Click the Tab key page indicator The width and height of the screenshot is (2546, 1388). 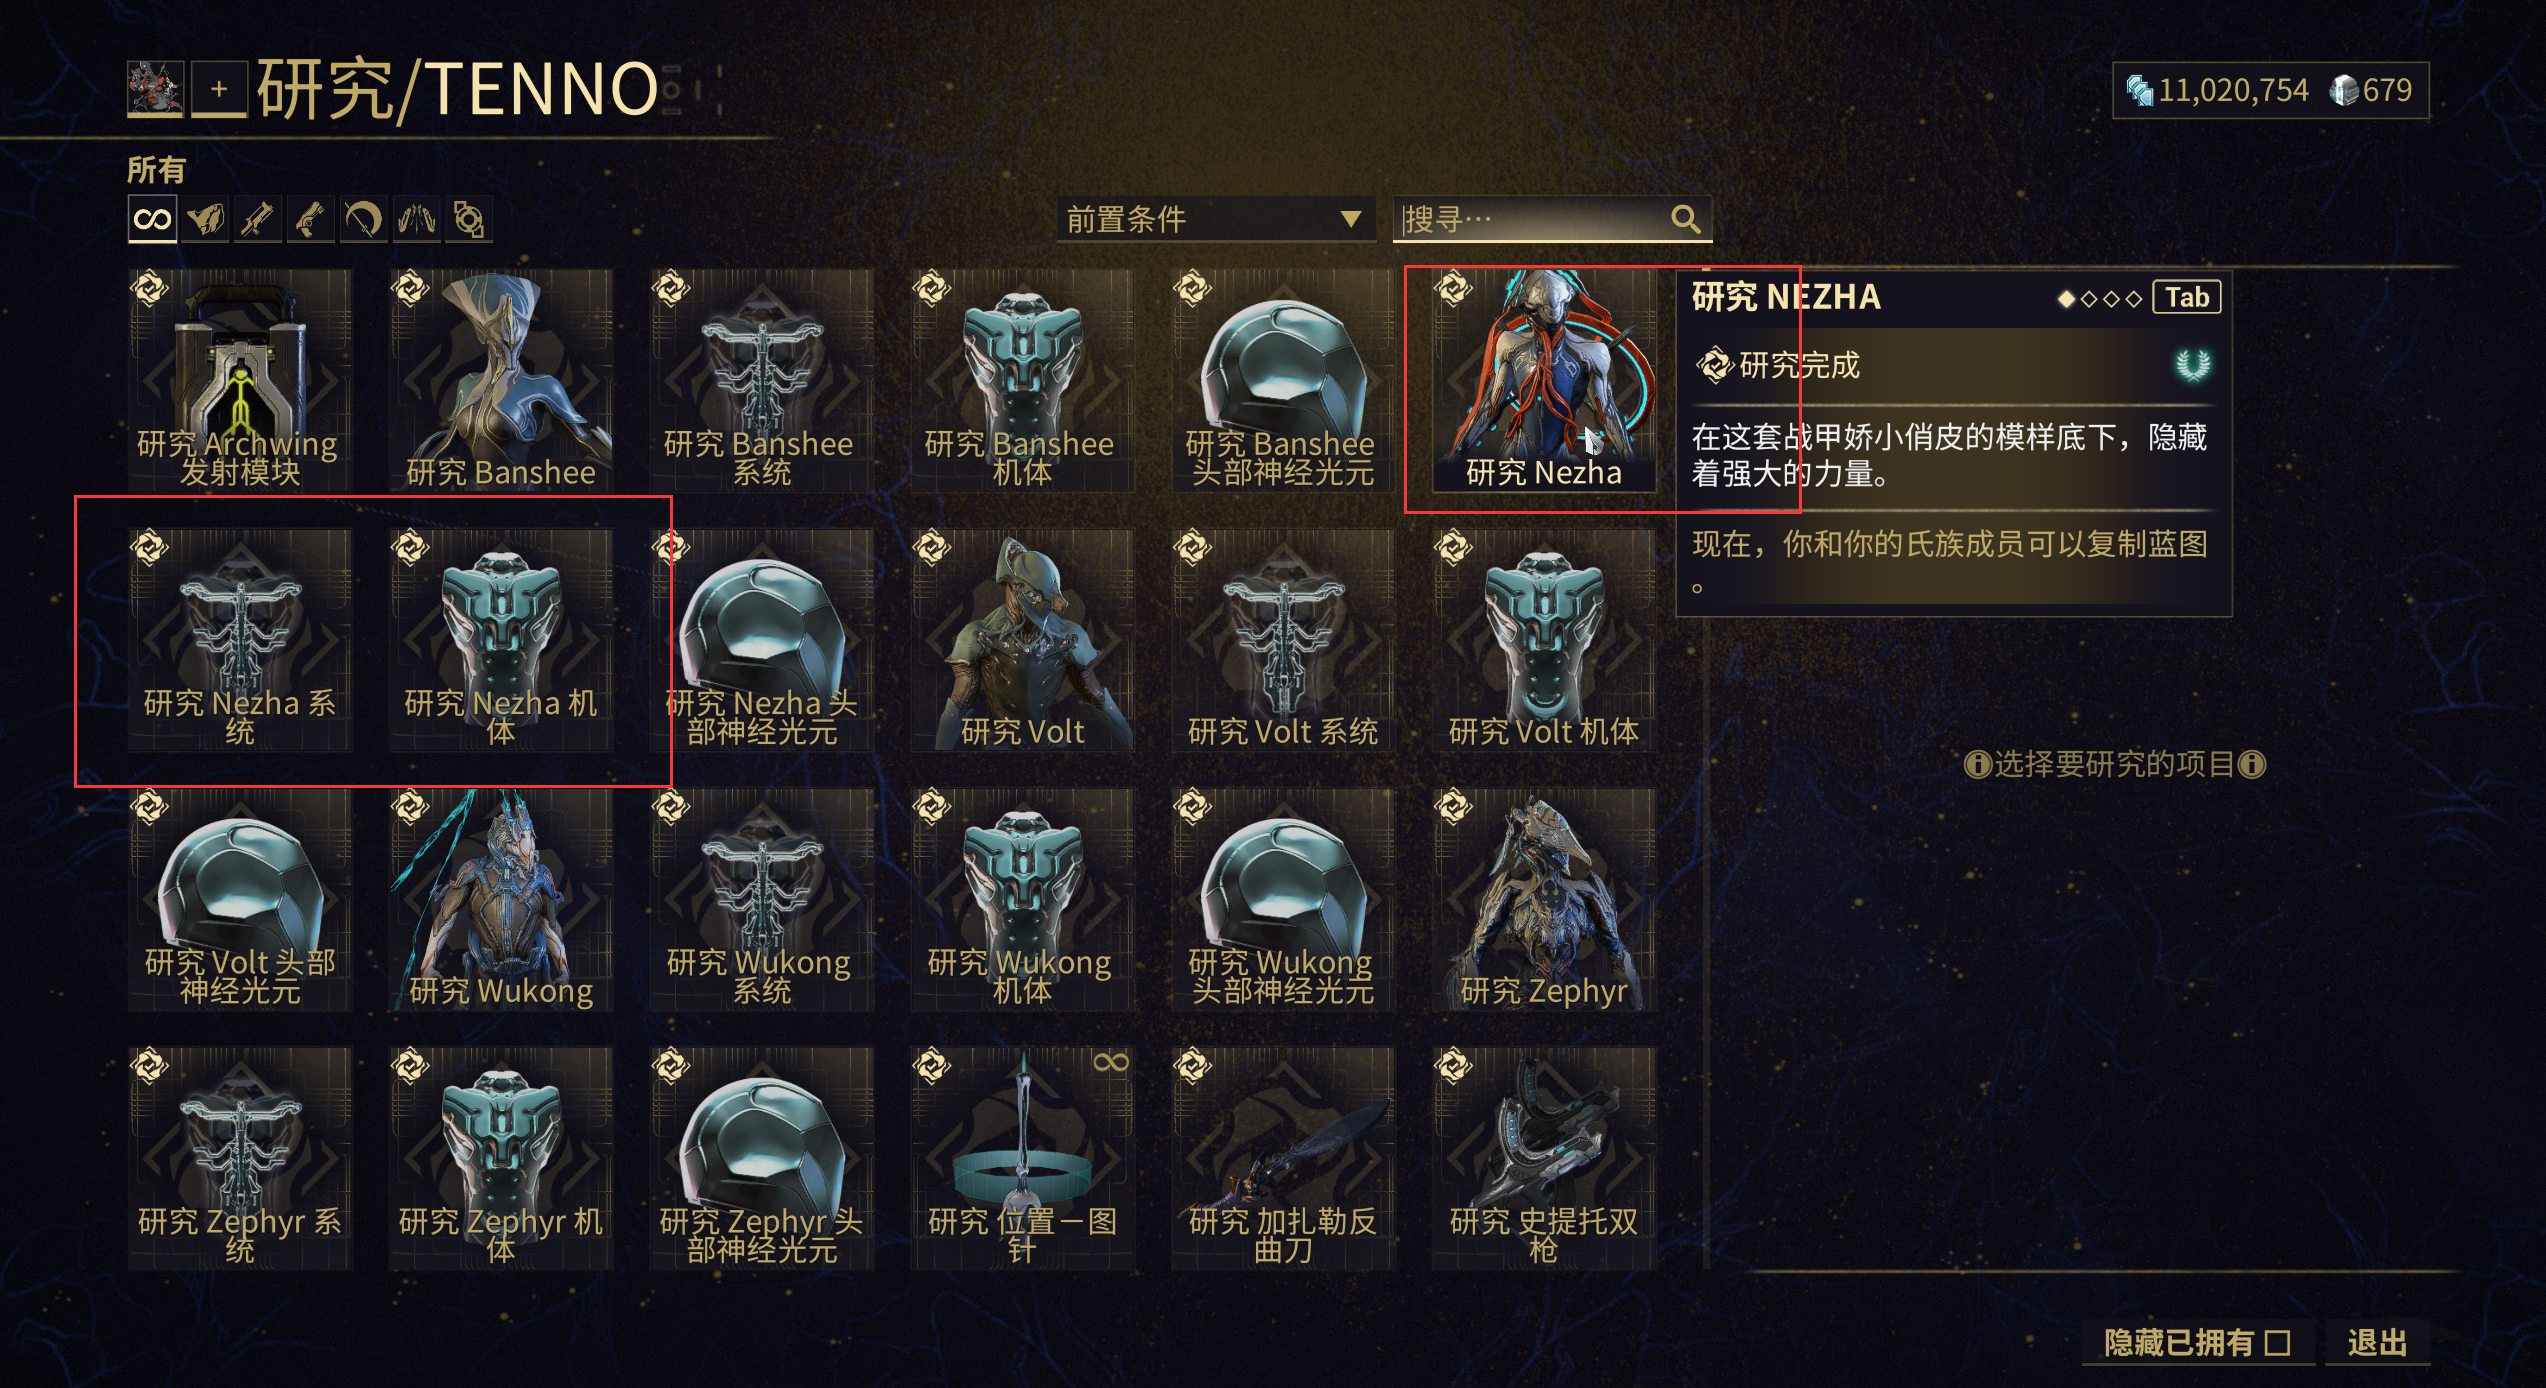click(x=2187, y=297)
